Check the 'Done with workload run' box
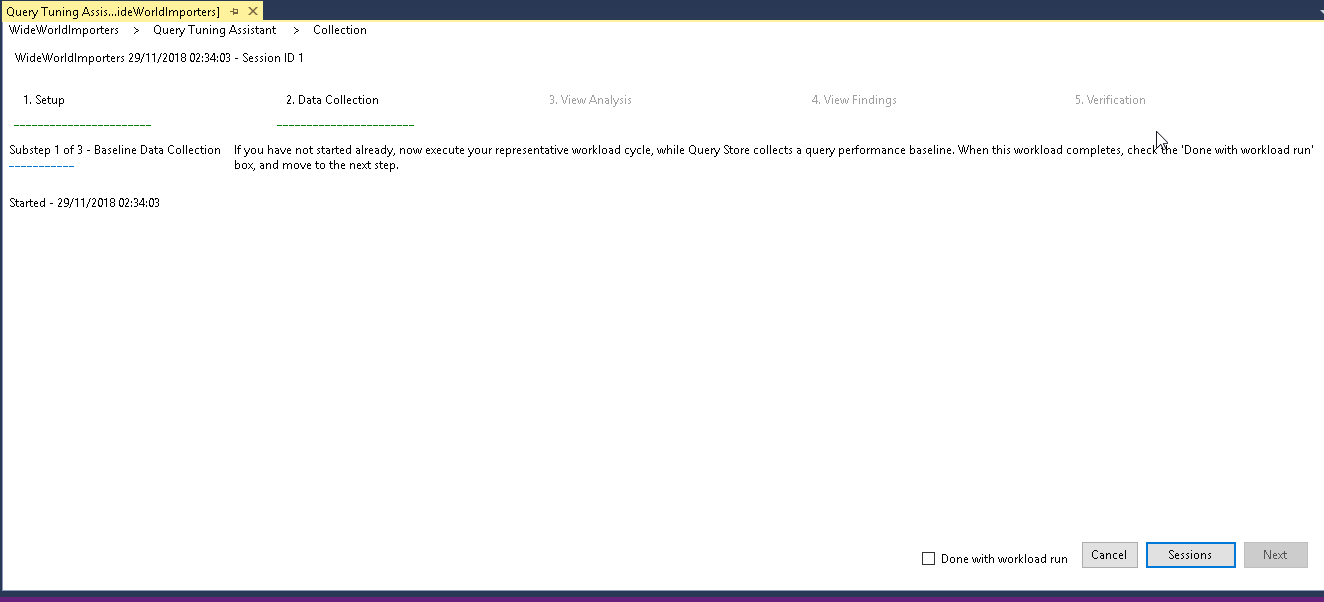This screenshot has height=602, width=1324. pyautogui.click(x=928, y=559)
